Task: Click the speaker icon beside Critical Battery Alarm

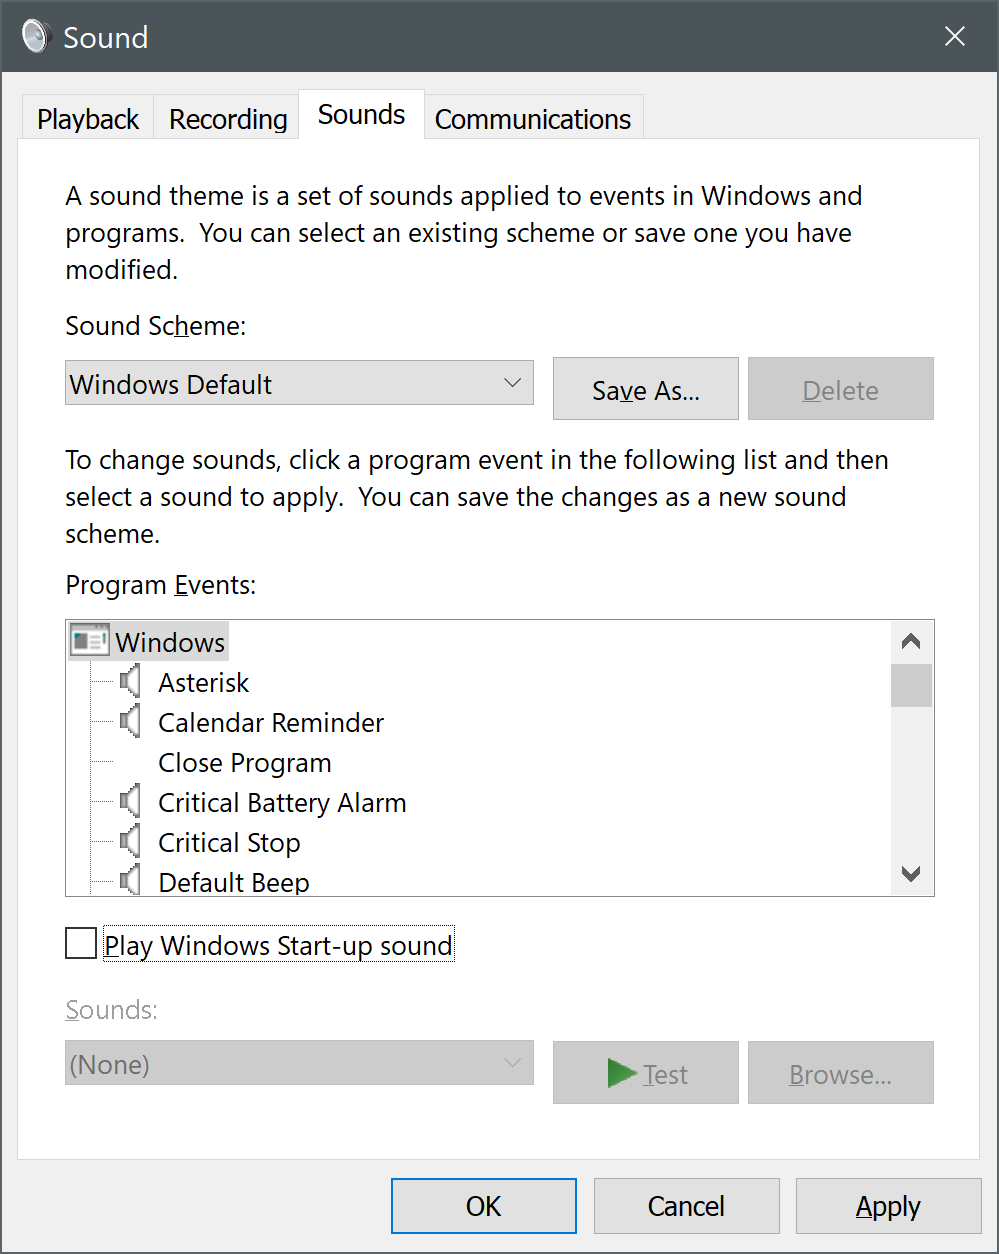Action: click(x=130, y=802)
